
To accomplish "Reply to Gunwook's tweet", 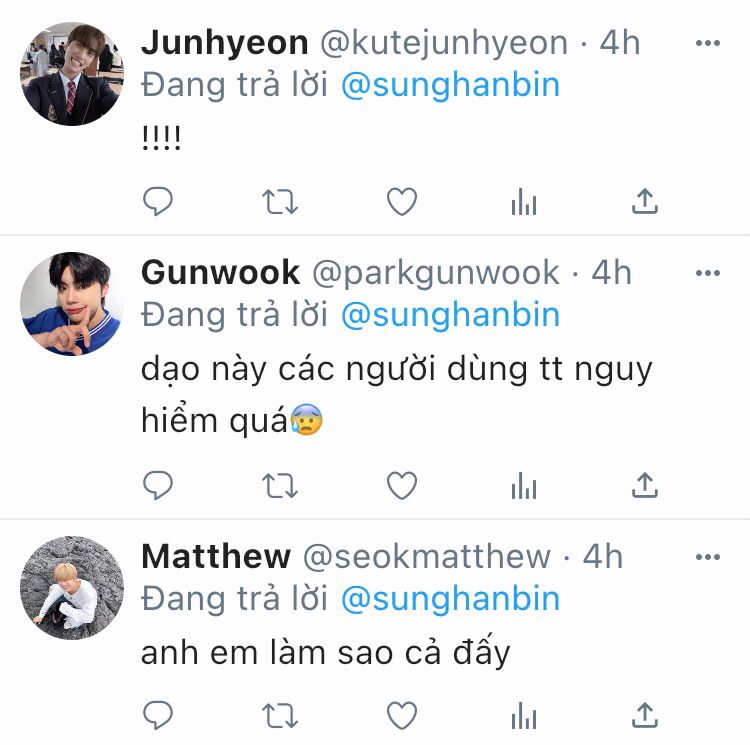I will point(158,485).
